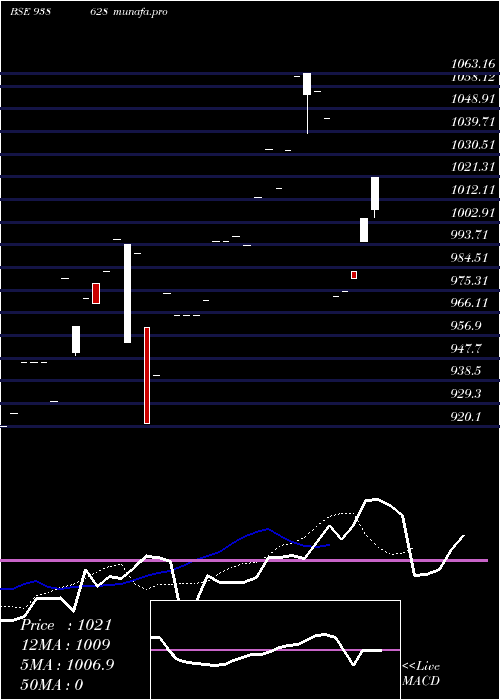This screenshot has width=500, height=700.
Task: Click the price label 956.9
Action: 467,326
